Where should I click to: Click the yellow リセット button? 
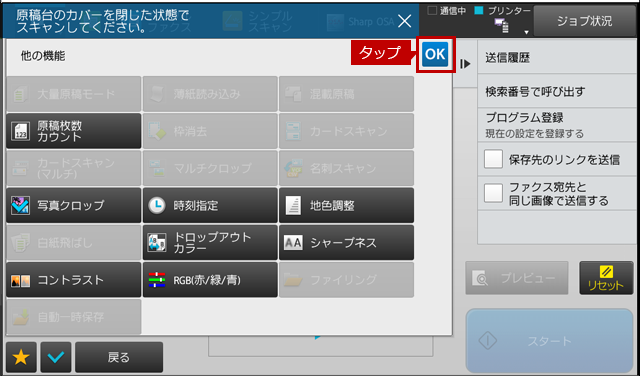[606, 278]
